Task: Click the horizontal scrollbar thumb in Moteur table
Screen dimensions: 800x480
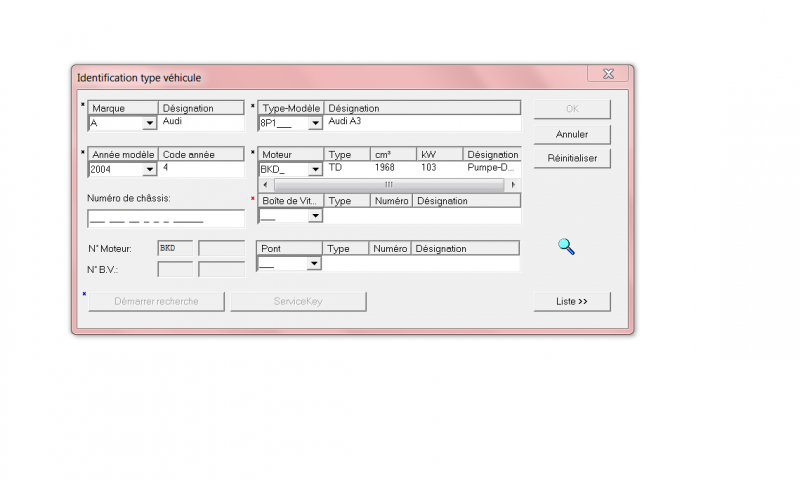Action: [388, 185]
